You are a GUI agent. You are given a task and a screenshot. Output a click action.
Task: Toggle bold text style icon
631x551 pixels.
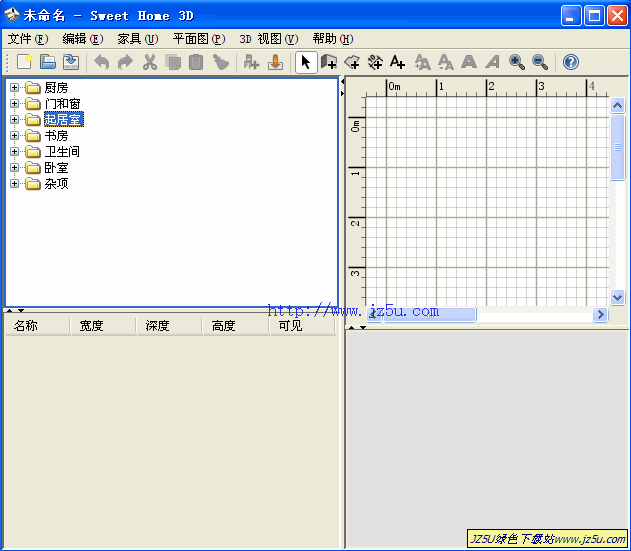(x=469, y=62)
